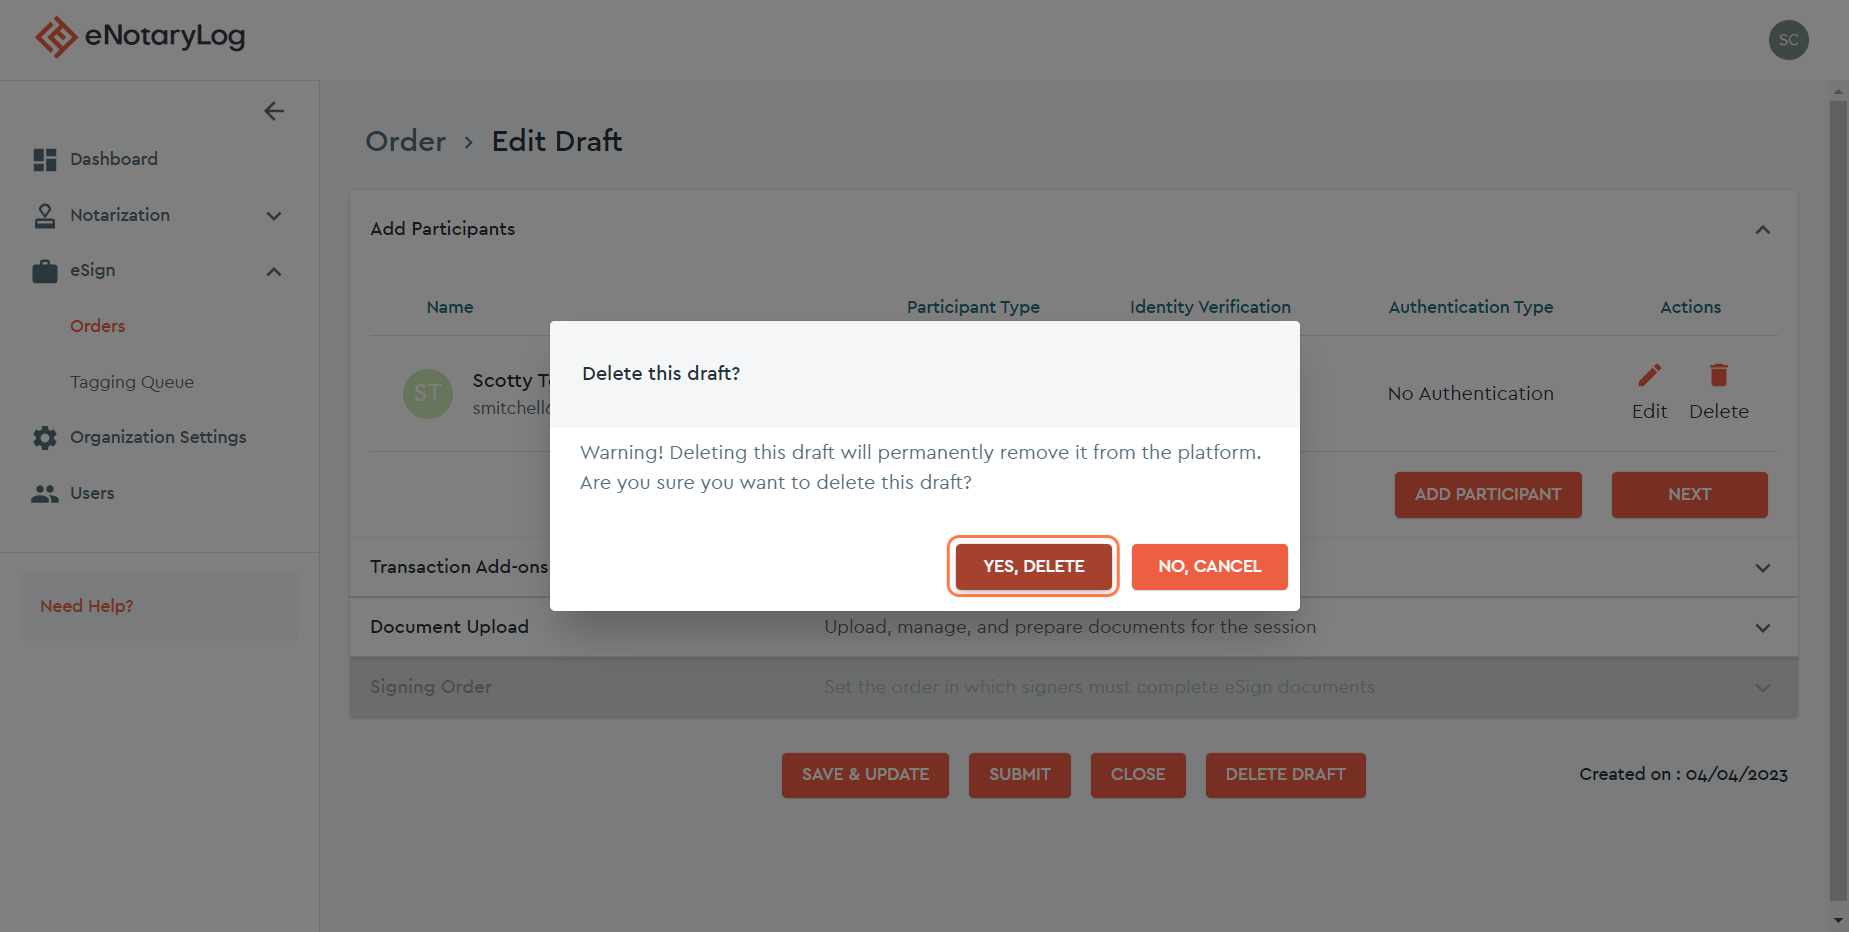The height and width of the screenshot is (932, 1849).
Task: Collapse the Add Participants section
Action: pos(1763,230)
